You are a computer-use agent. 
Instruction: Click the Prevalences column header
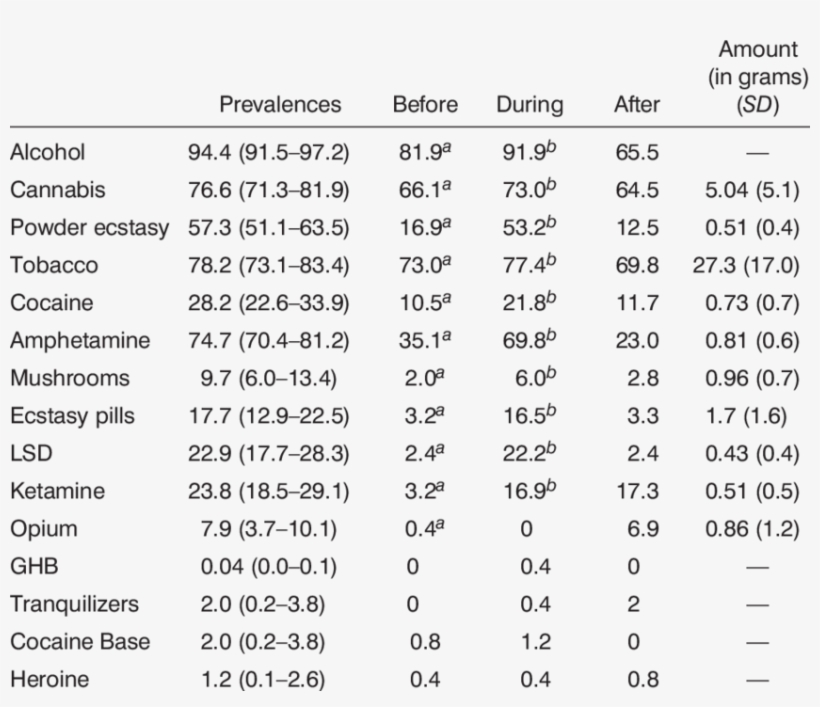point(280,104)
